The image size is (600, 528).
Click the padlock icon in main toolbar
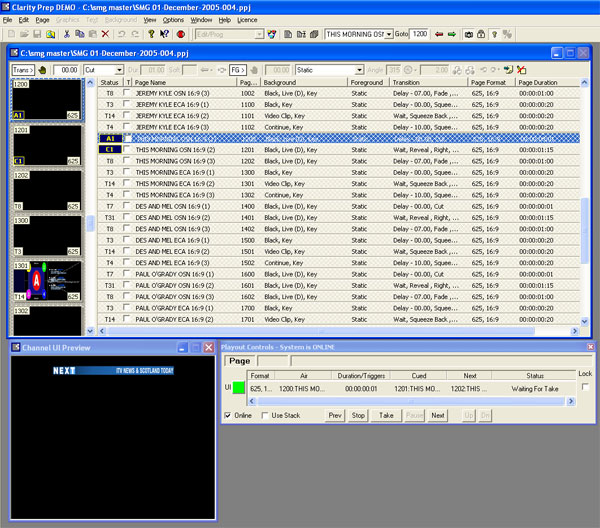[481, 34]
